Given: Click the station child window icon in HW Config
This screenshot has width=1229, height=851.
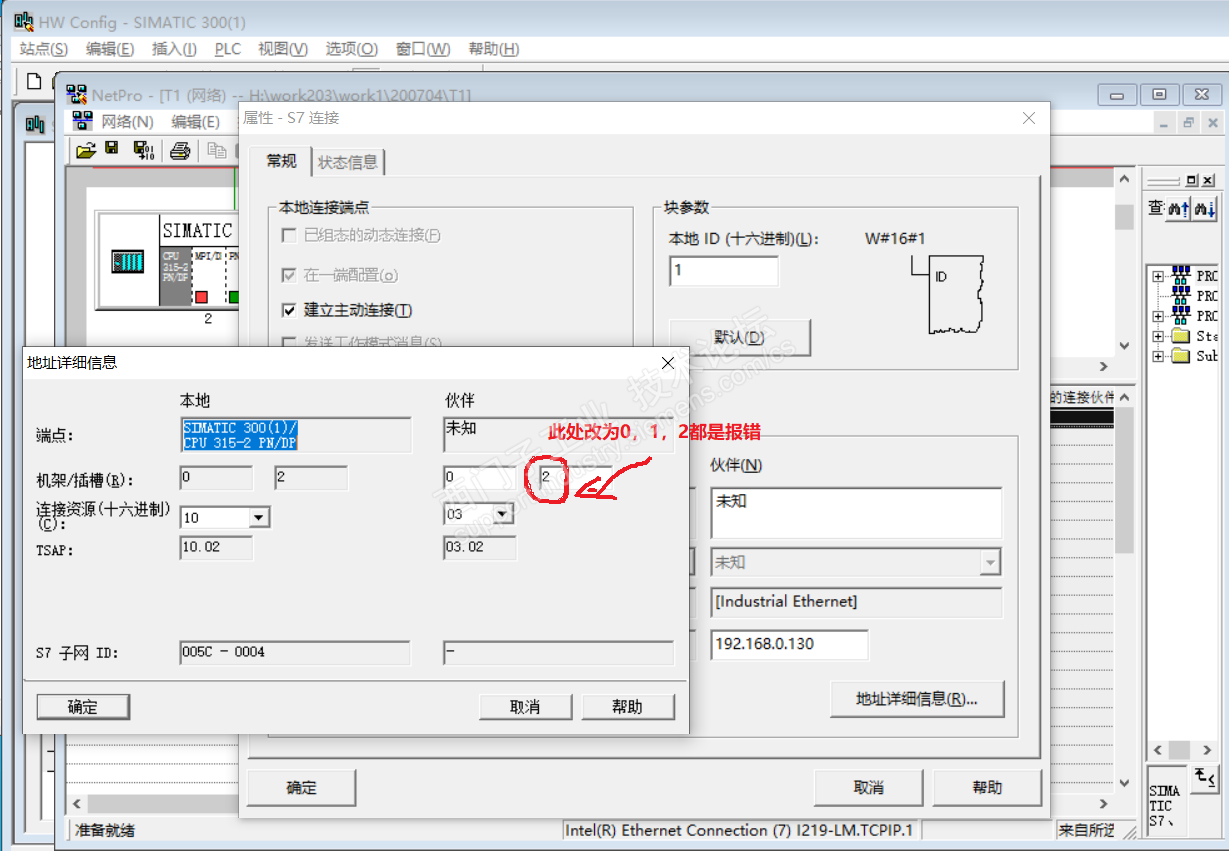Looking at the screenshot, I should pos(35,123).
